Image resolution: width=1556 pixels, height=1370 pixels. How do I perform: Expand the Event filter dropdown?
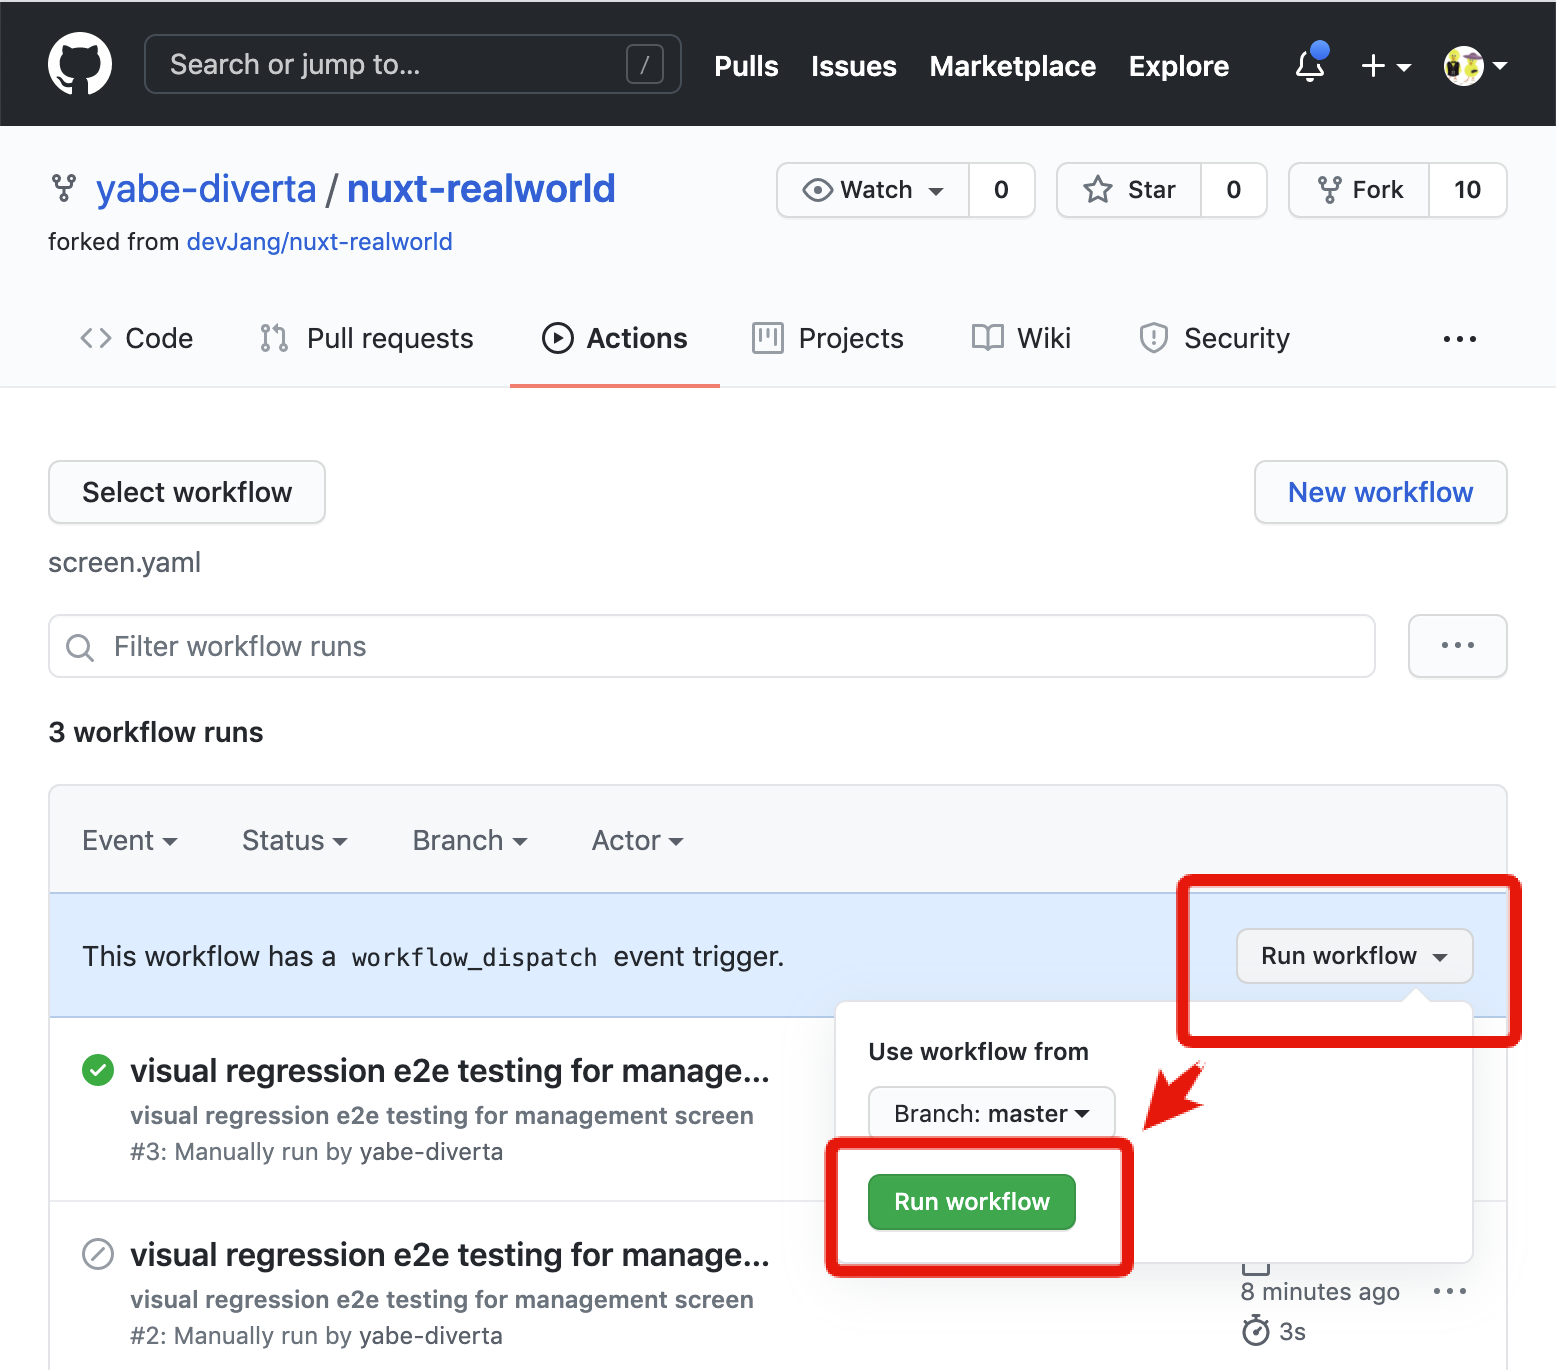tap(130, 840)
